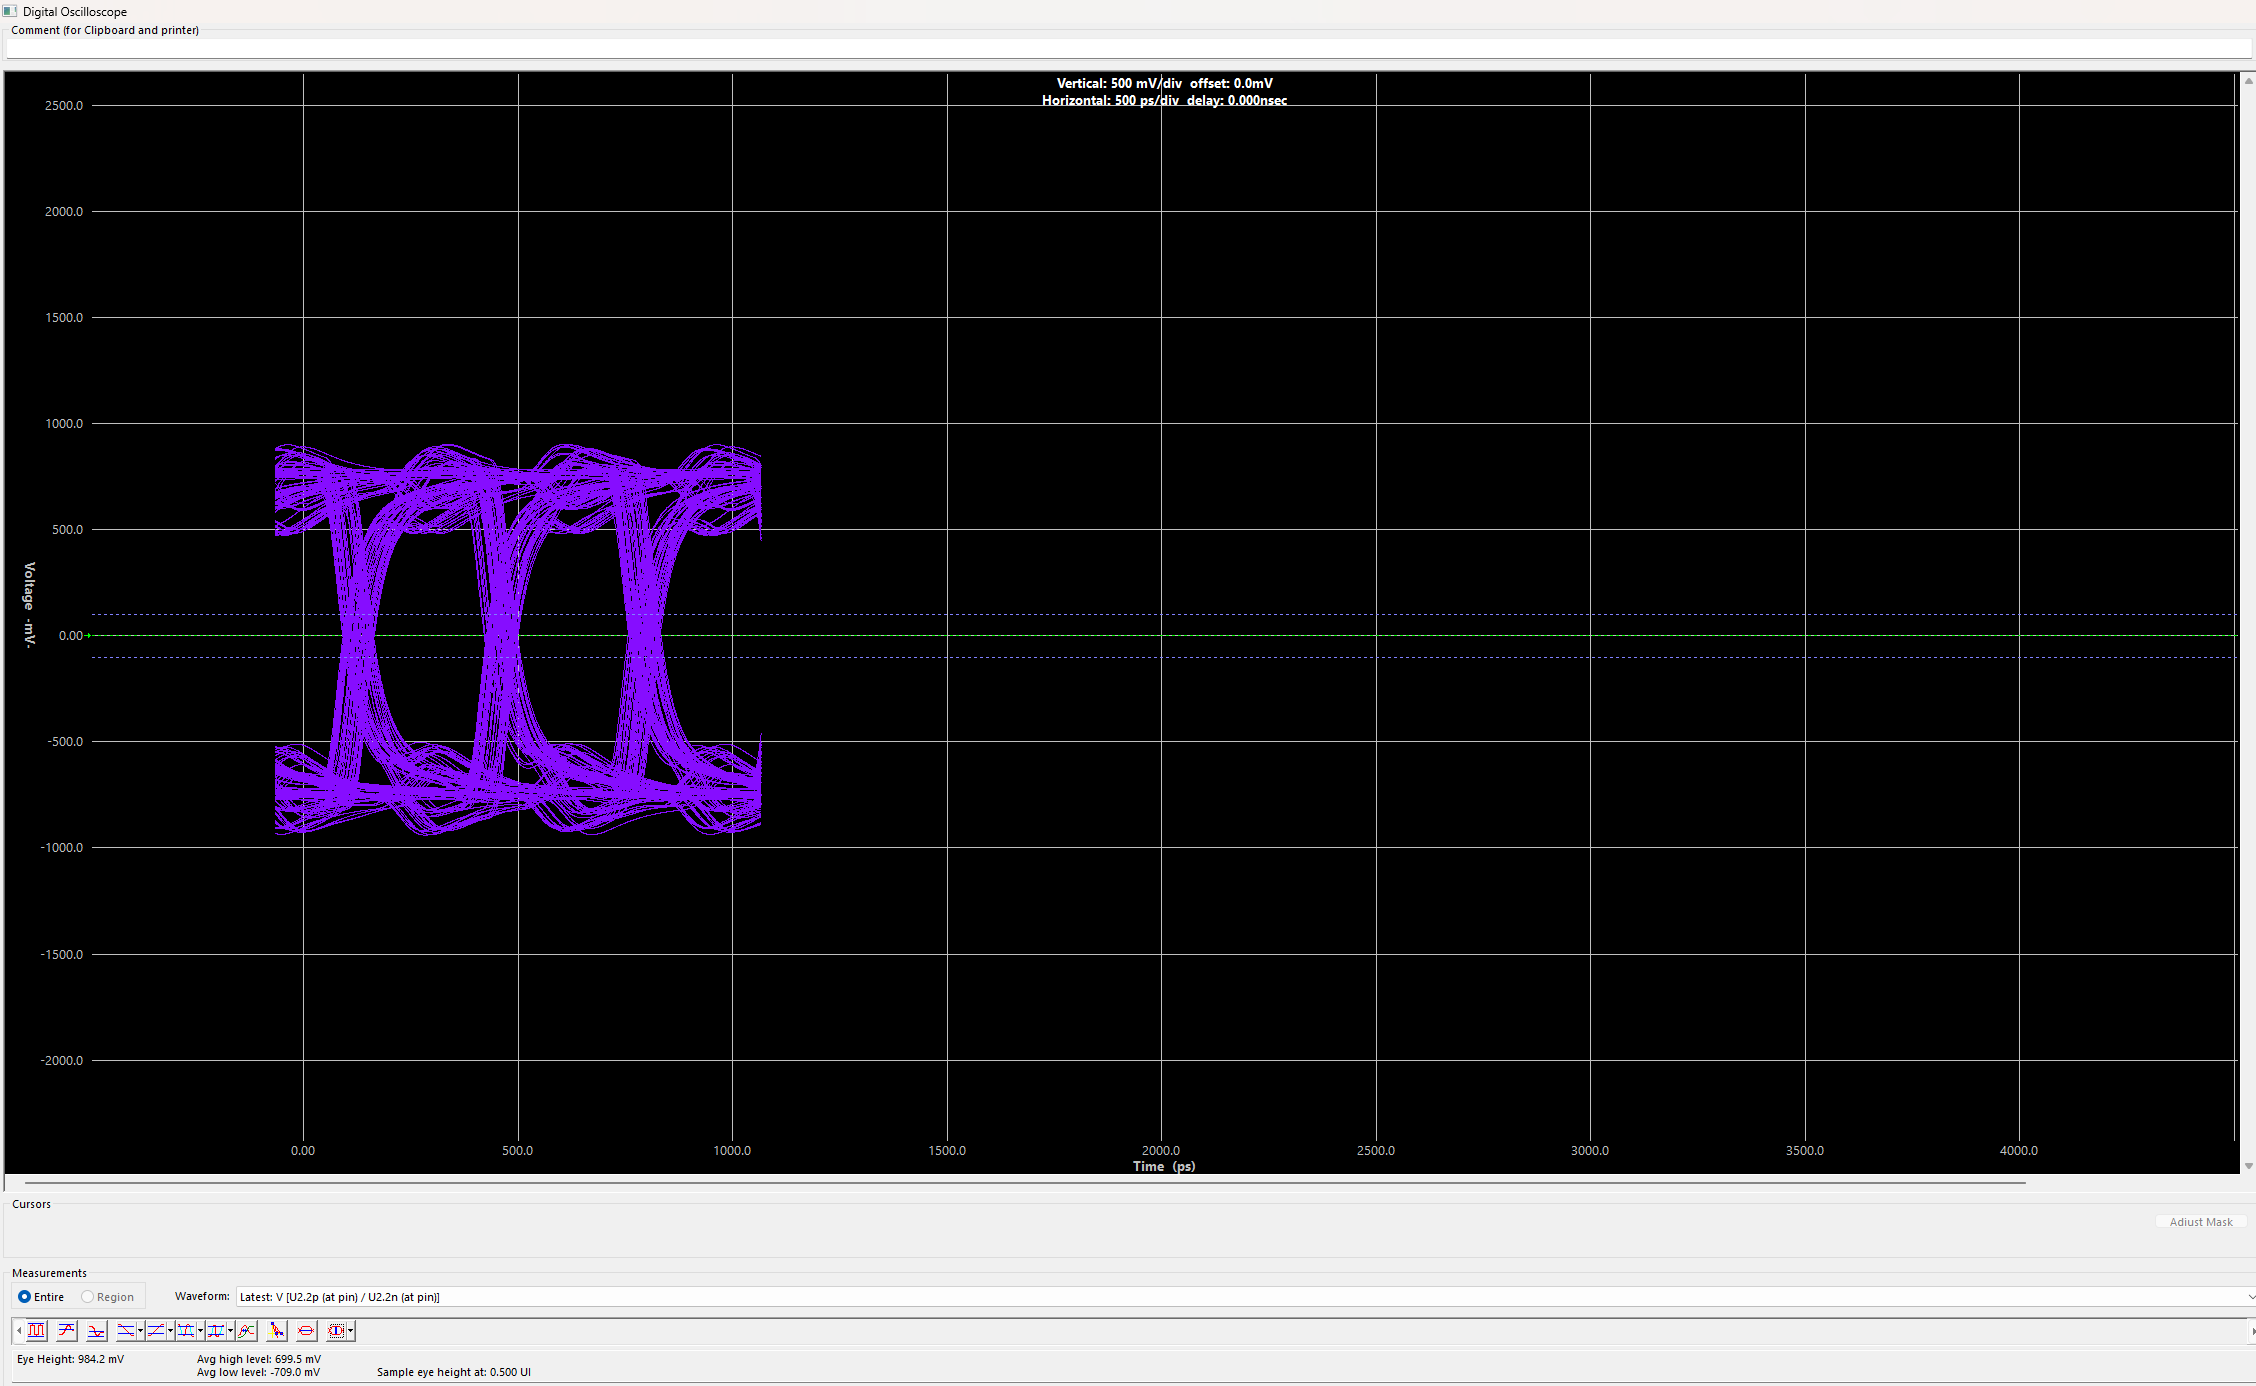Image resolution: width=2256 pixels, height=1386 pixels.
Task: Click the fall time measurement icon
Action: click(126, 1331)
